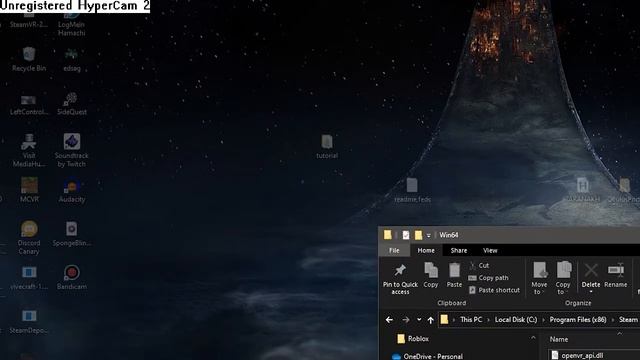Screen dimensions: 640x360
Task: Click the navigation pane scroll-up arrow
Action: pos(533,338)
